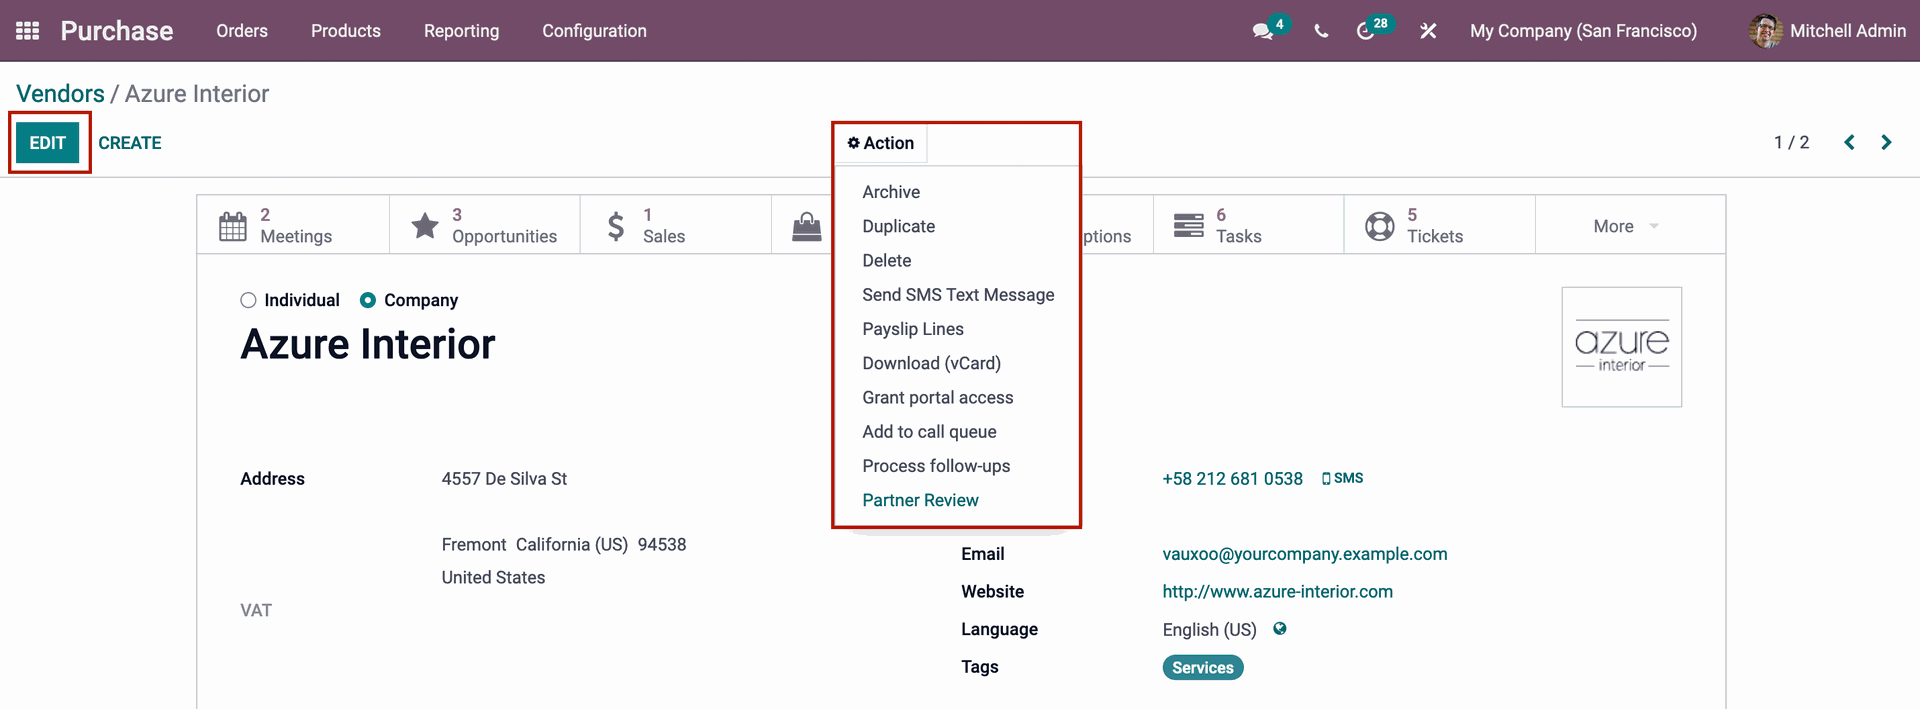1920x709 pixels.
Task: Click the debug tools wrench icon
Action: (1428, 31)
